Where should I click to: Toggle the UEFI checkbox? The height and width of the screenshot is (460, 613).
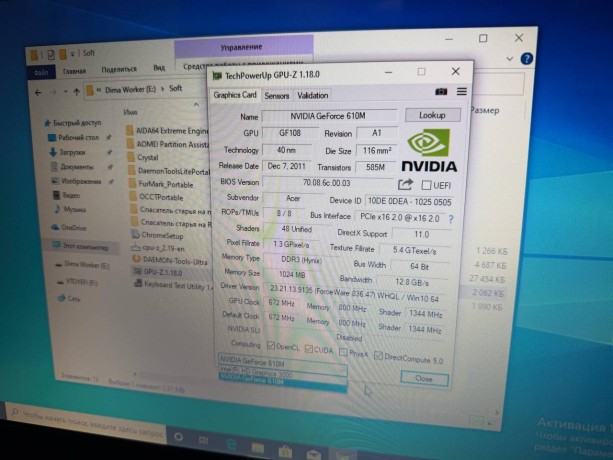[426, 185]
